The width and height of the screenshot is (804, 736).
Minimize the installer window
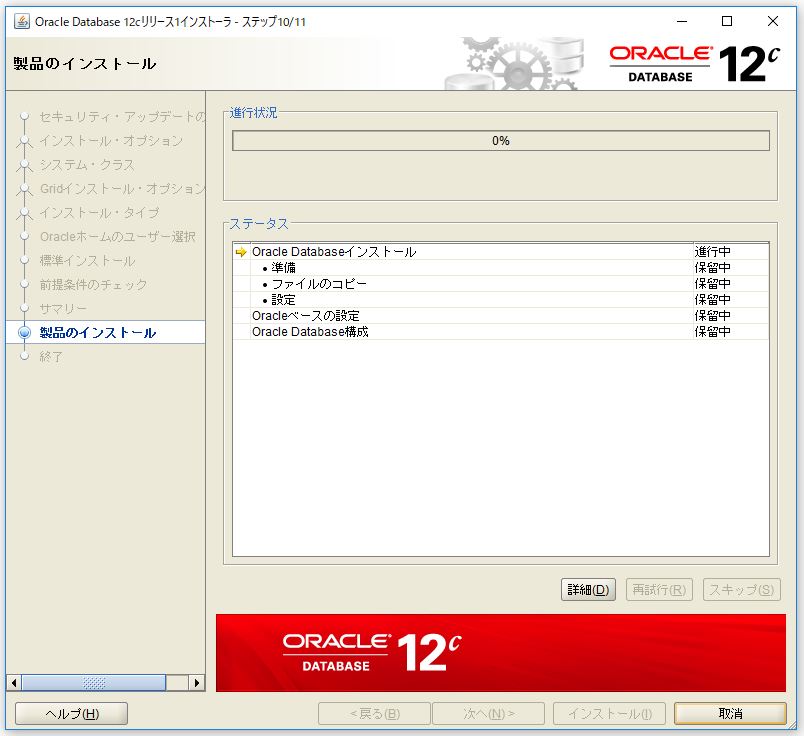pos(682,22)
